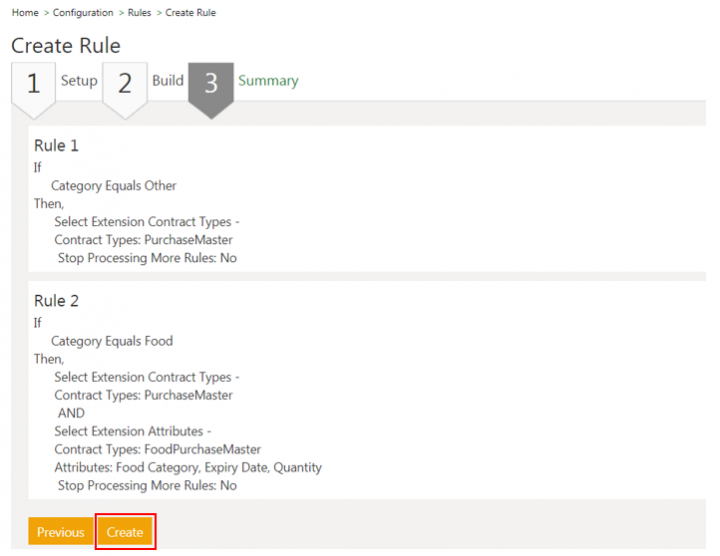Select the Summary step label
The image size is (720, 556).
[268, 81]
